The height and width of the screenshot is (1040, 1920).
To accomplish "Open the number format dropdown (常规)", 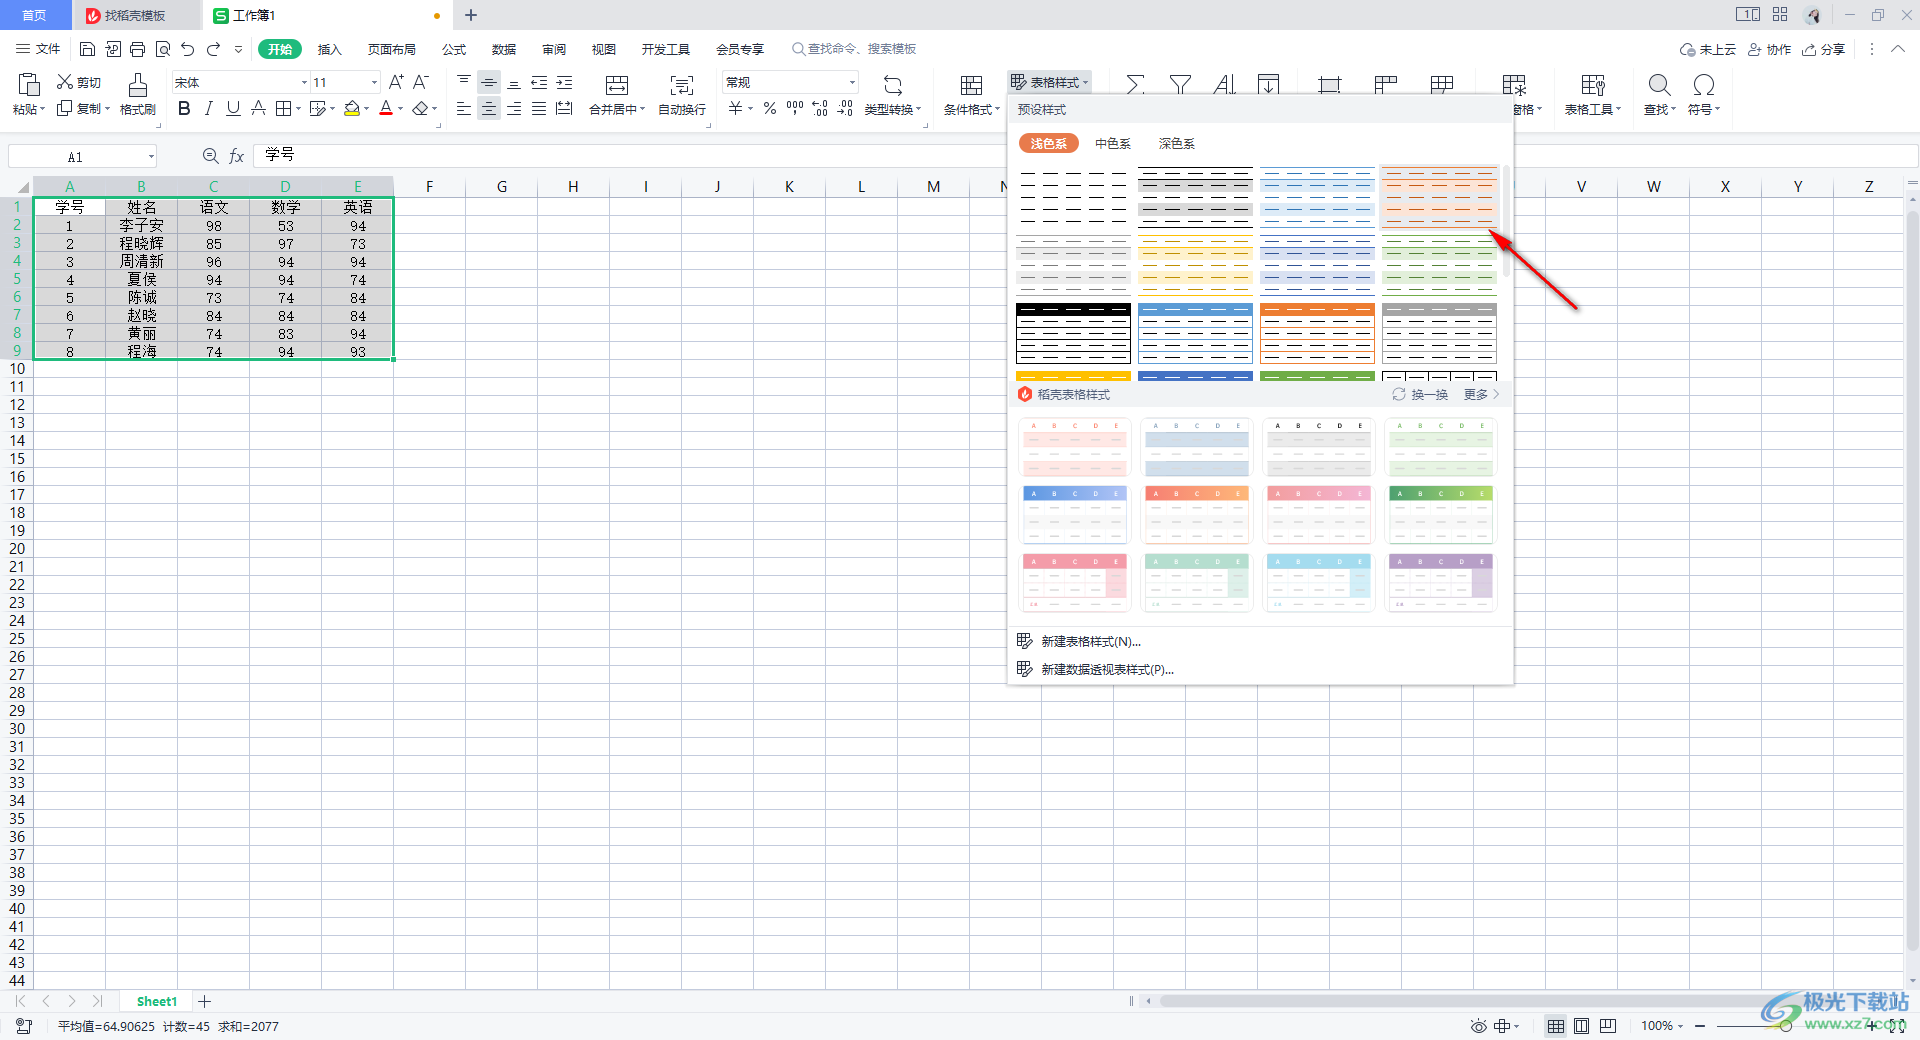I will (x=852, y=82).
